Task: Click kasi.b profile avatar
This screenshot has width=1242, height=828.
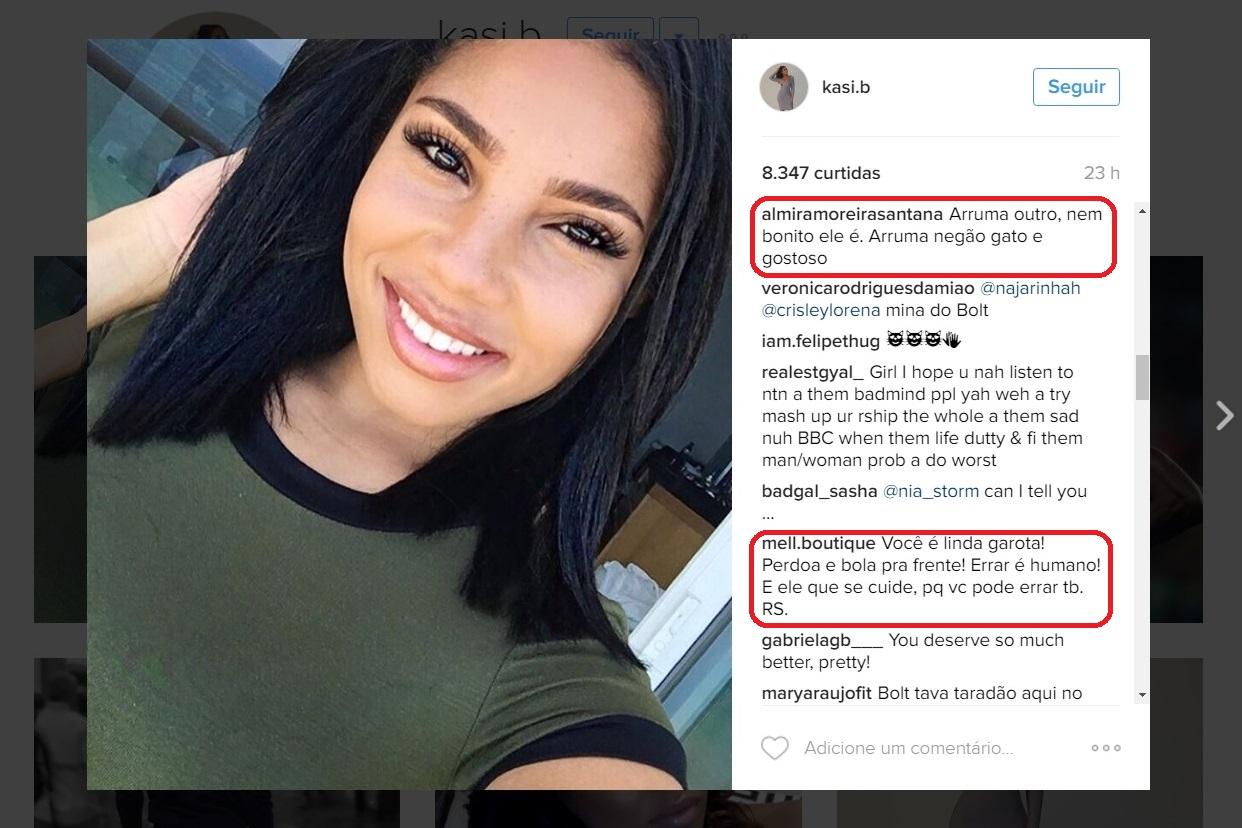Action: pos(784,87)
